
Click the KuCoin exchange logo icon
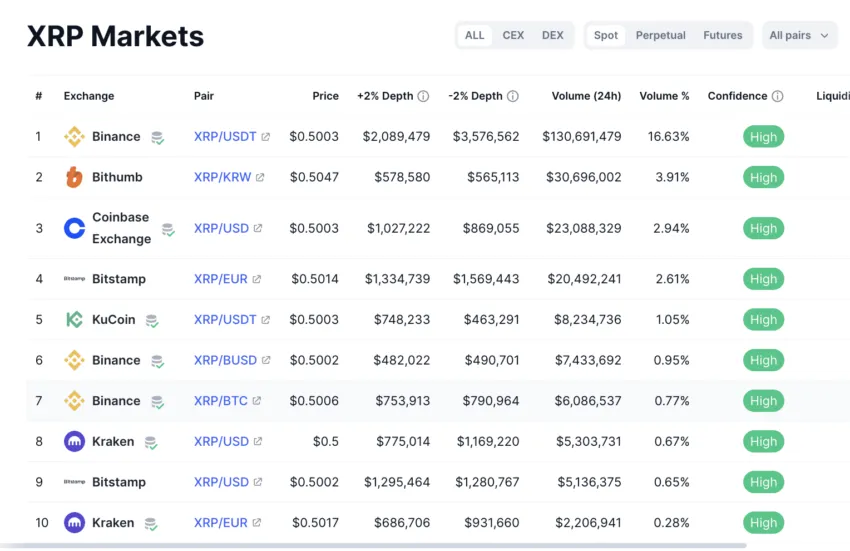tap(74, 320)
